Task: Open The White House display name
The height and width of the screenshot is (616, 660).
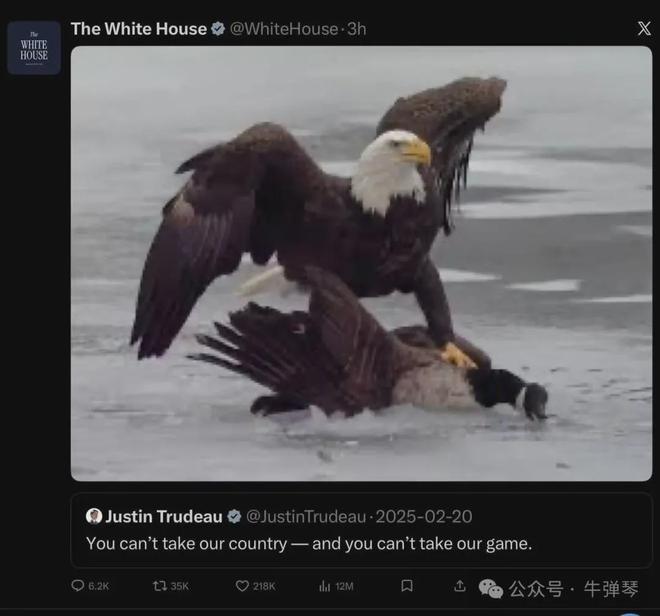Action: click(139, 29)
